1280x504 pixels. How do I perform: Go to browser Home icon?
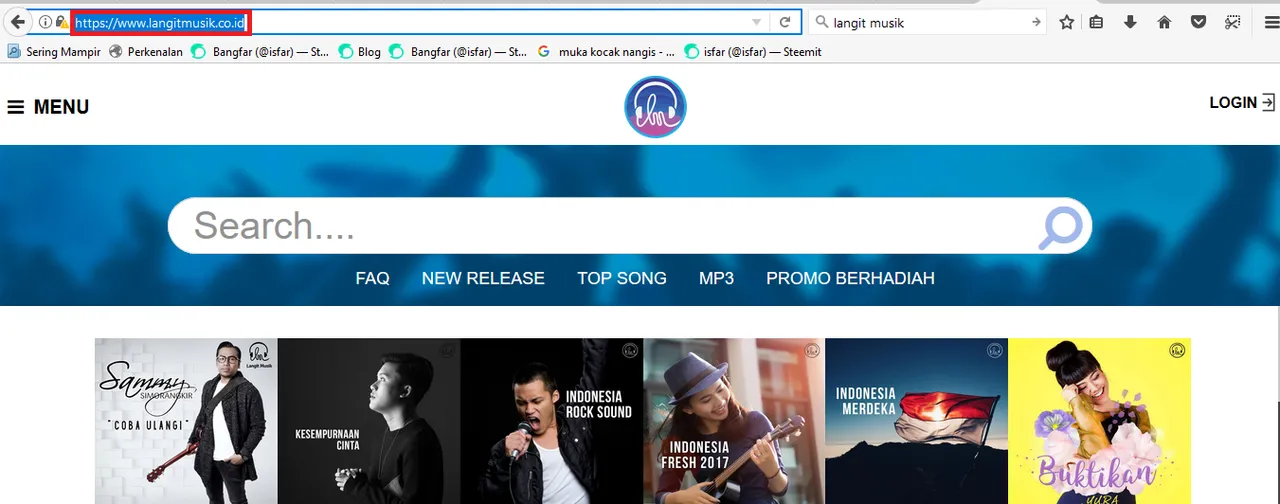[1164, 22]
